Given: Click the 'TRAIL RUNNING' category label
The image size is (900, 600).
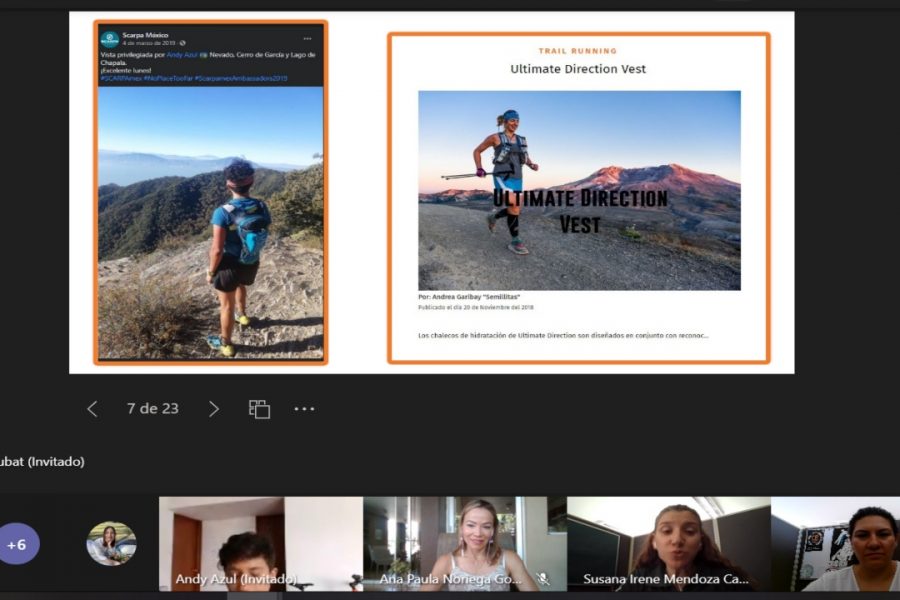Looking at the screenshot, I should point(578,51).
